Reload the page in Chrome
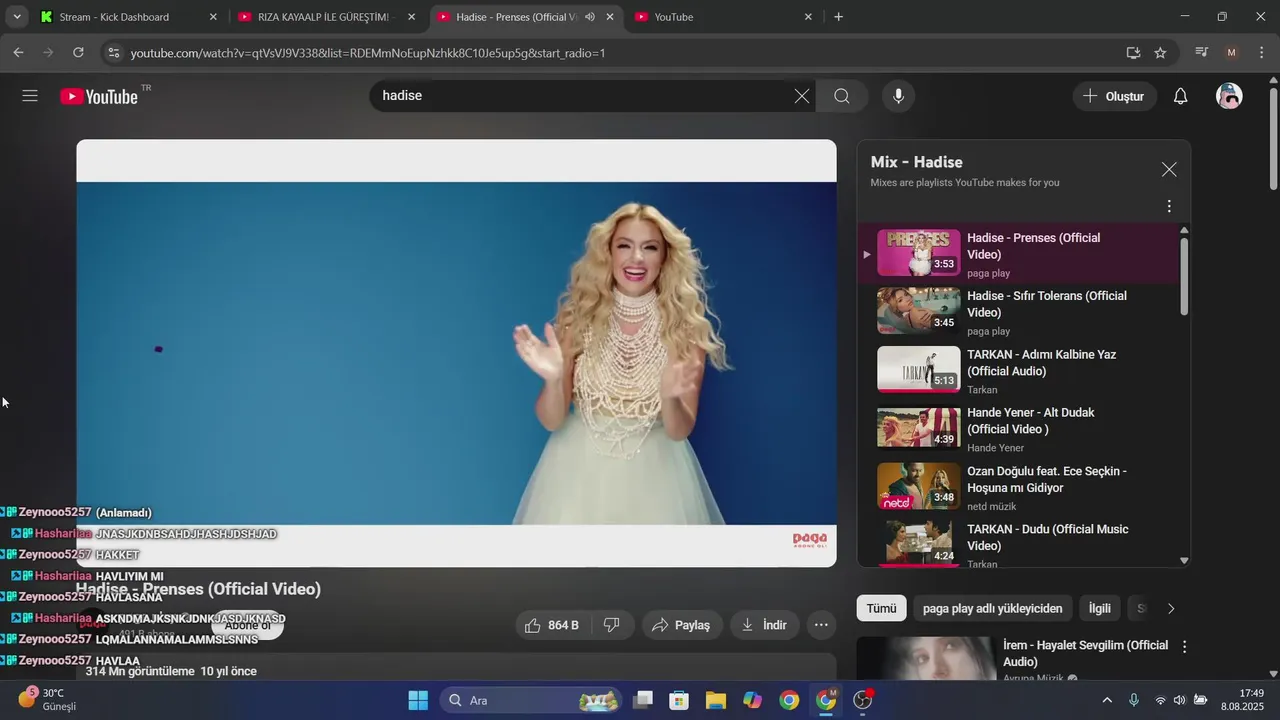Viewport: 1280px width, 720px height. pyautogui.click(x=78, y=53)
